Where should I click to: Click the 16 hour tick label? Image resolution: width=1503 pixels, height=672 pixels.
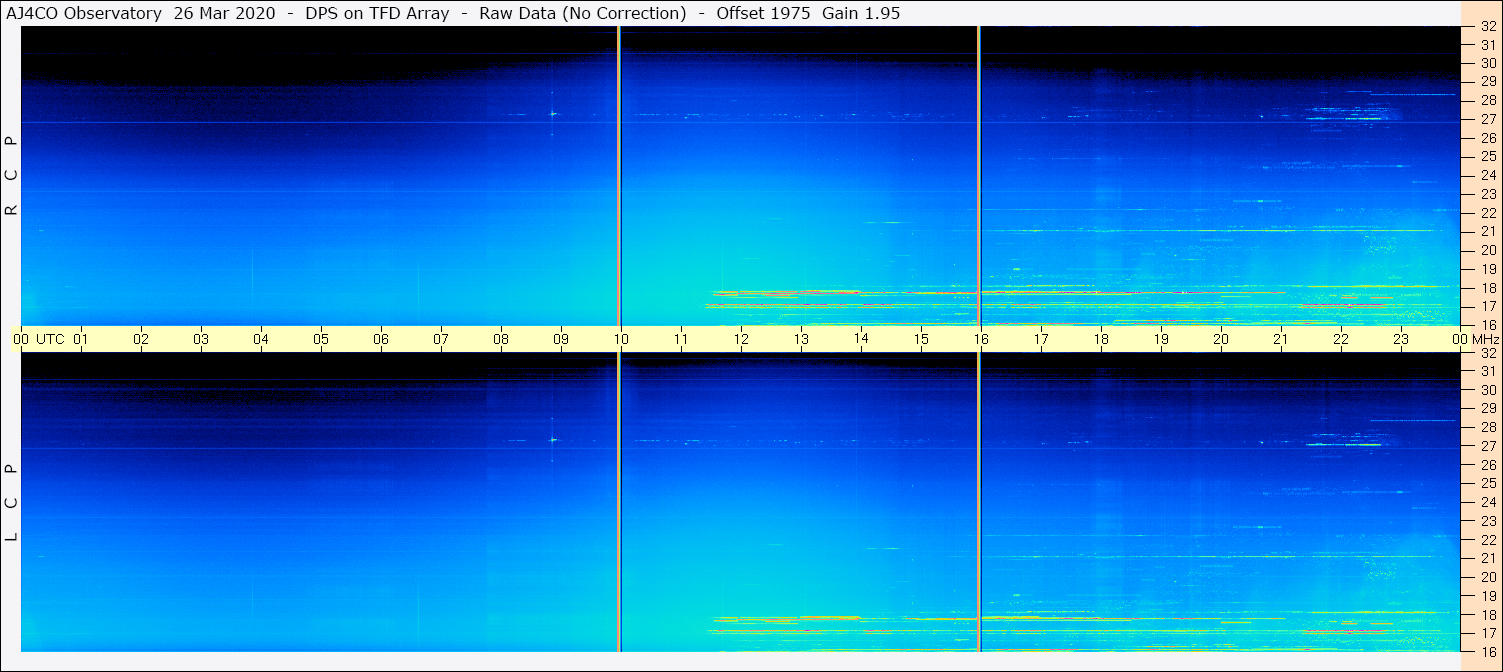(x=981, y=339)
